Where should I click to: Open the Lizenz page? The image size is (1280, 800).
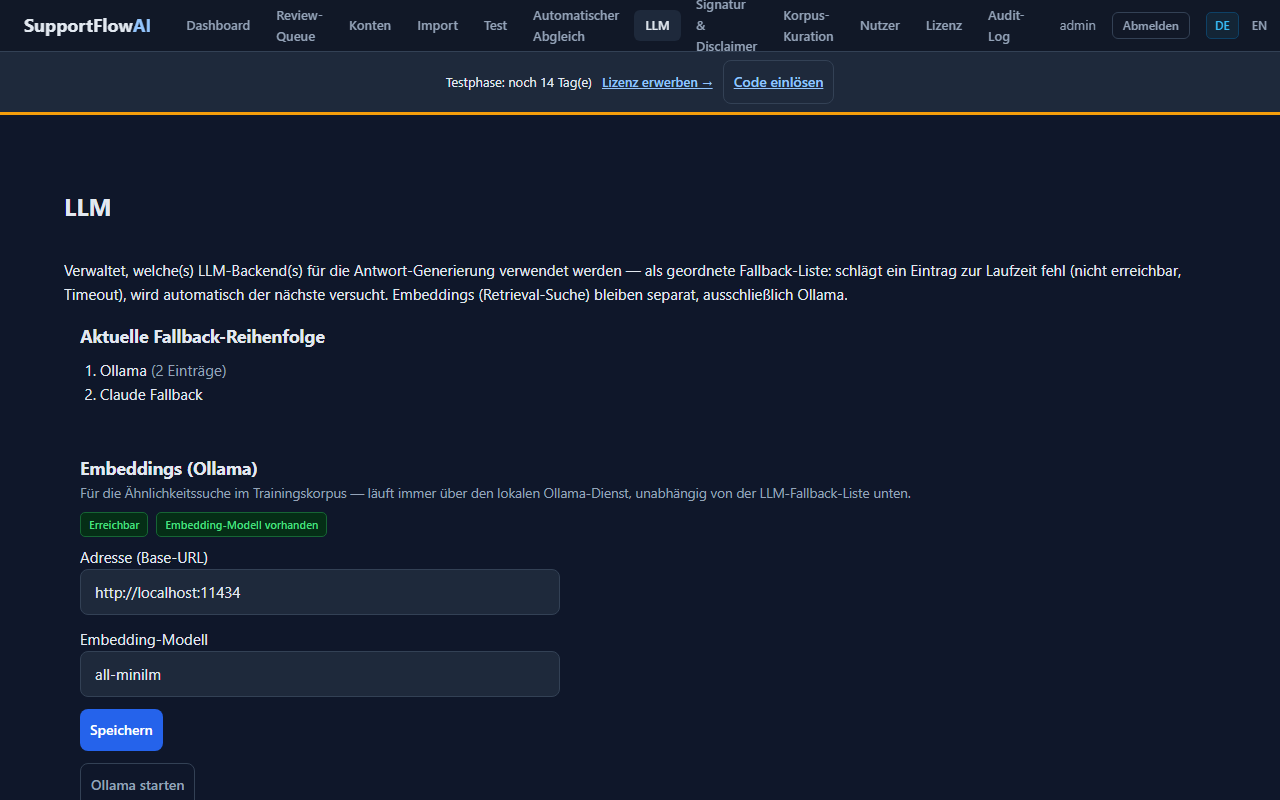pyautogui.click(x=944, y=26)
